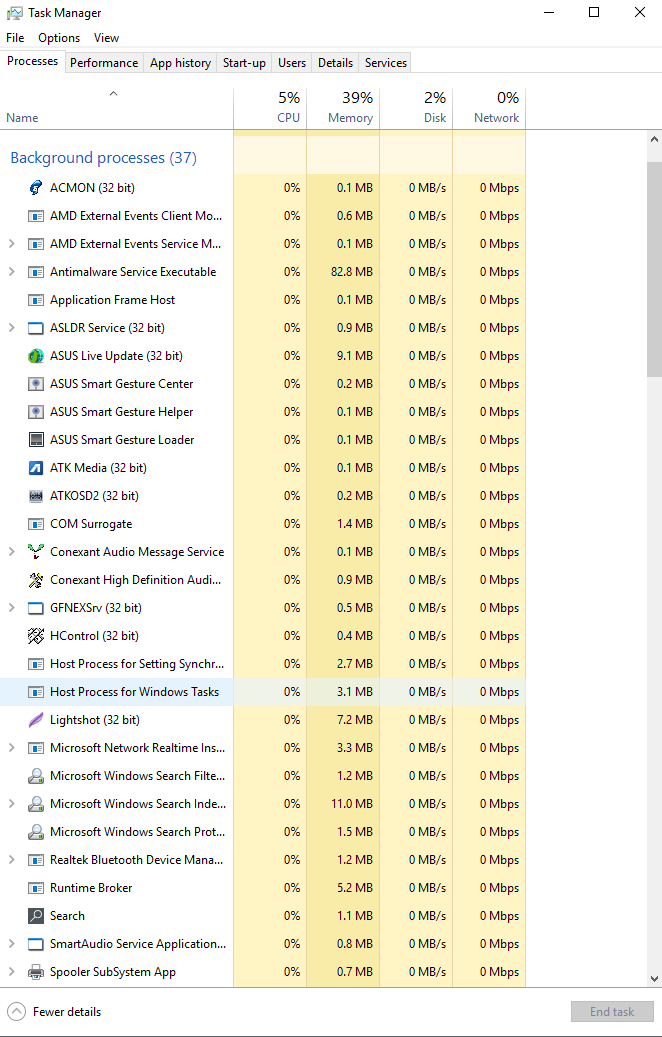Click the HControl (32 bit) icon

[36, 636]
